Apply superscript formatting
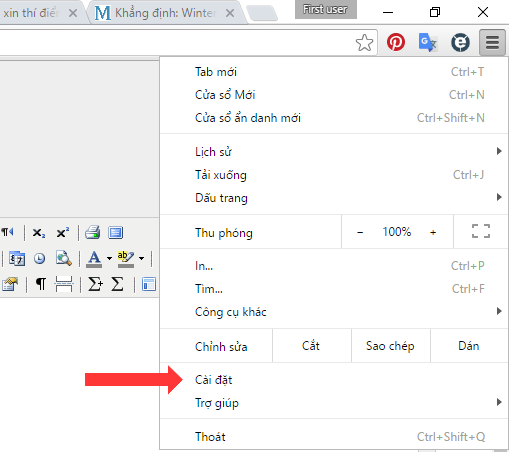The height and width of the screenshot is (452, 509). click(63, 232)
